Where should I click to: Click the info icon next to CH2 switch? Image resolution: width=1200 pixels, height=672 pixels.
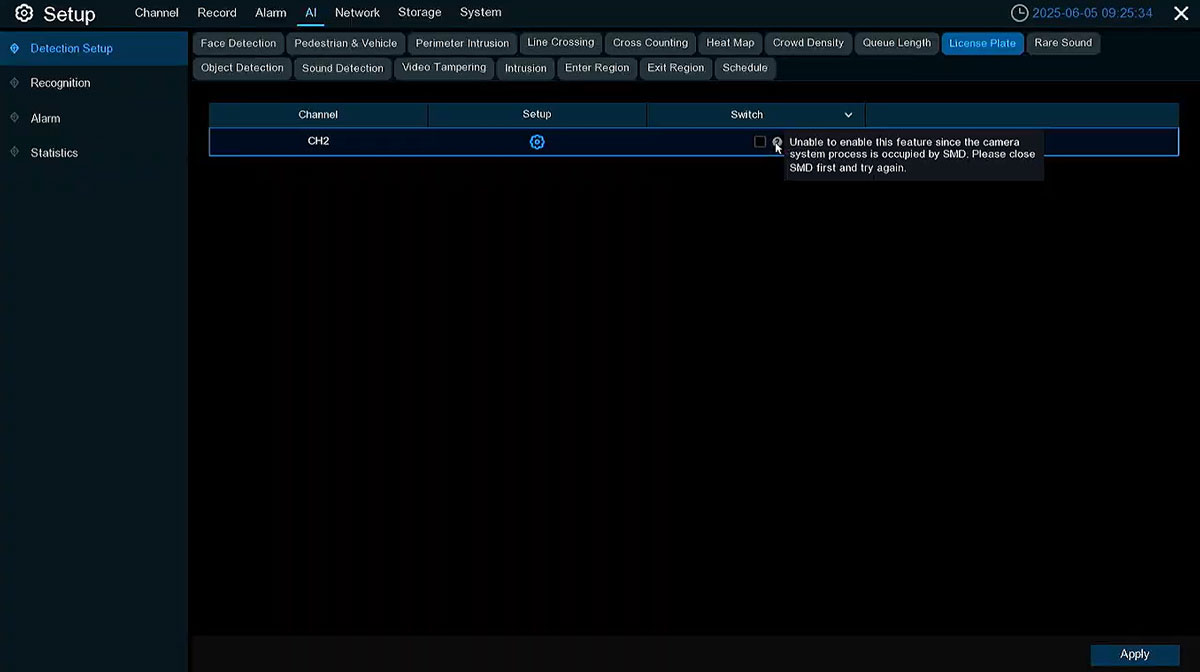click(777, 142)
